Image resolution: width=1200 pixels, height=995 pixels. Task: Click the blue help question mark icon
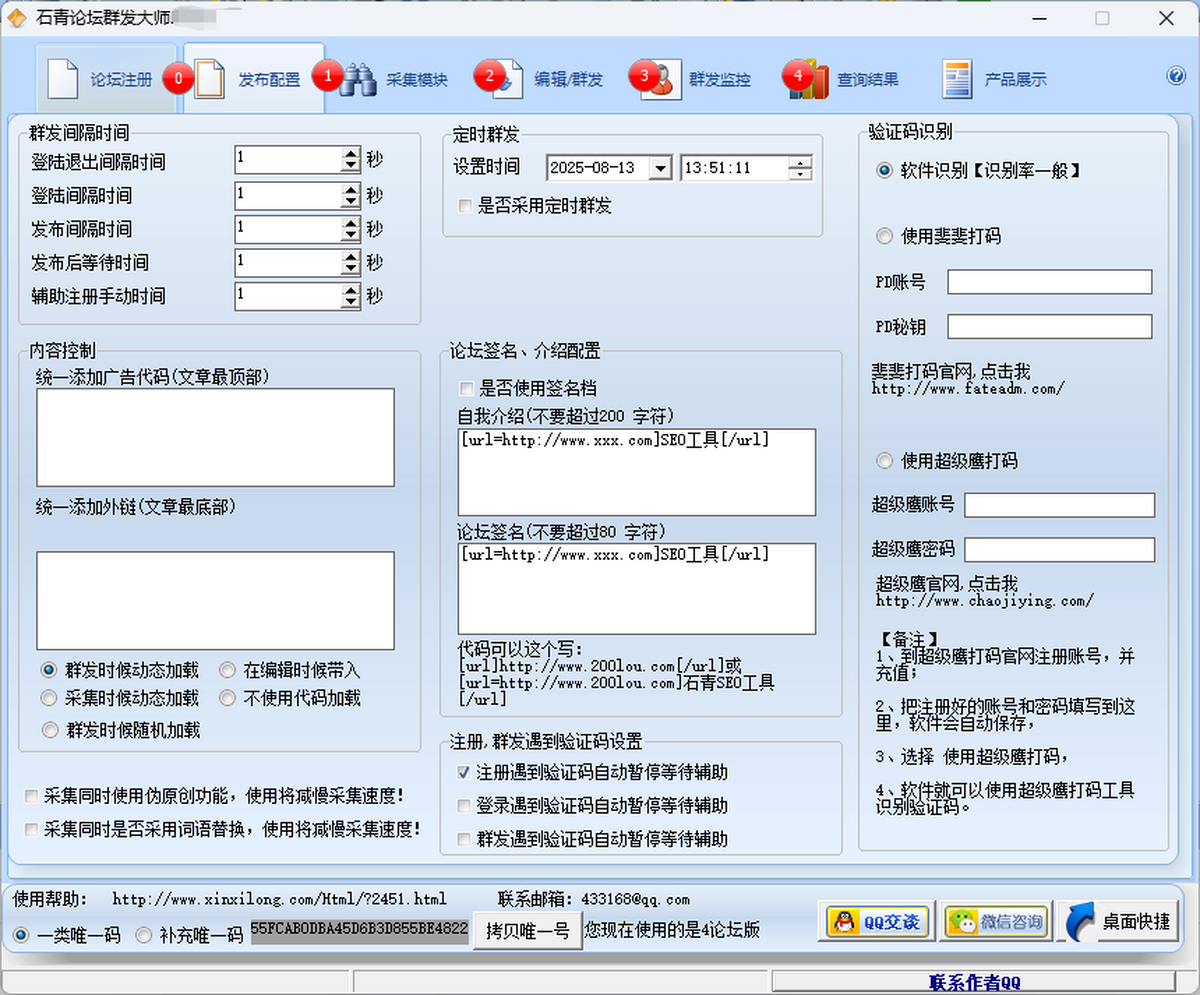[x=1176, y=77]
